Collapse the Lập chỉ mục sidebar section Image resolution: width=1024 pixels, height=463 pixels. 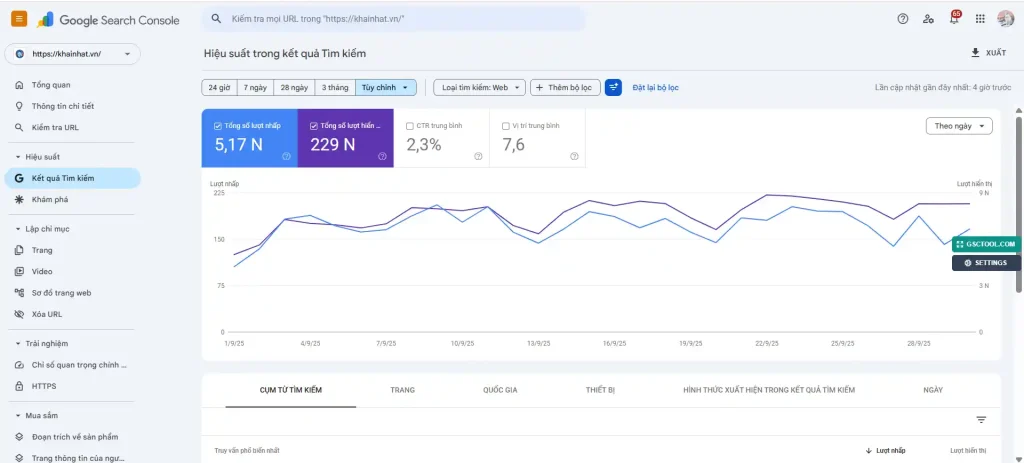pos(18,229)
